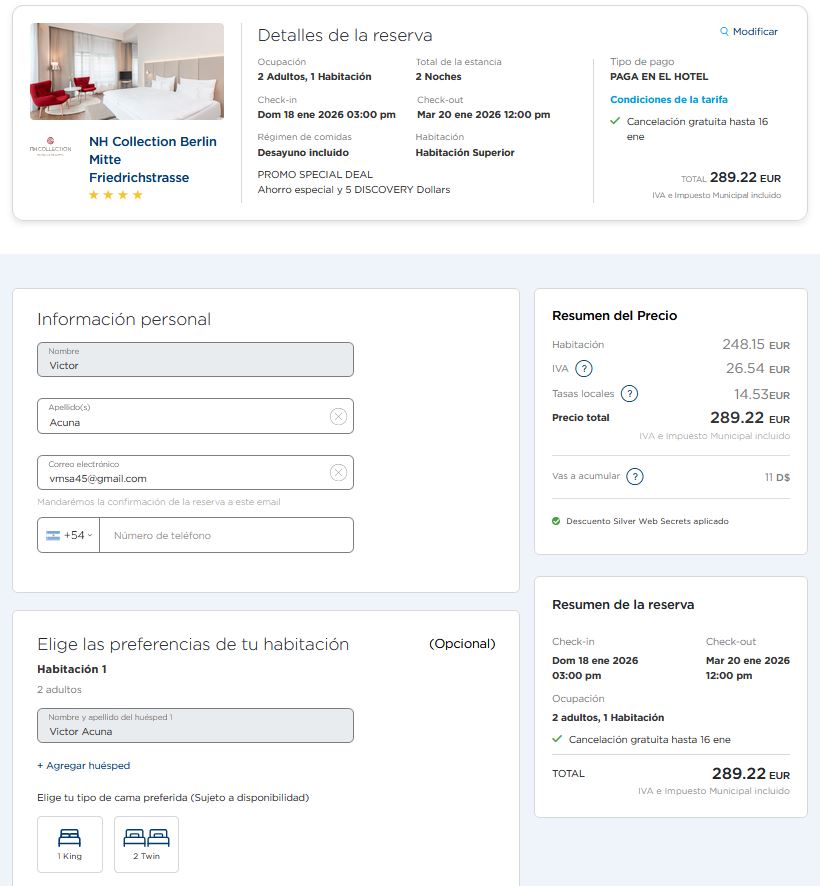
Task: Open NH Collection Berlin Mitte Friedrichstrasse link
Action: 152,159
